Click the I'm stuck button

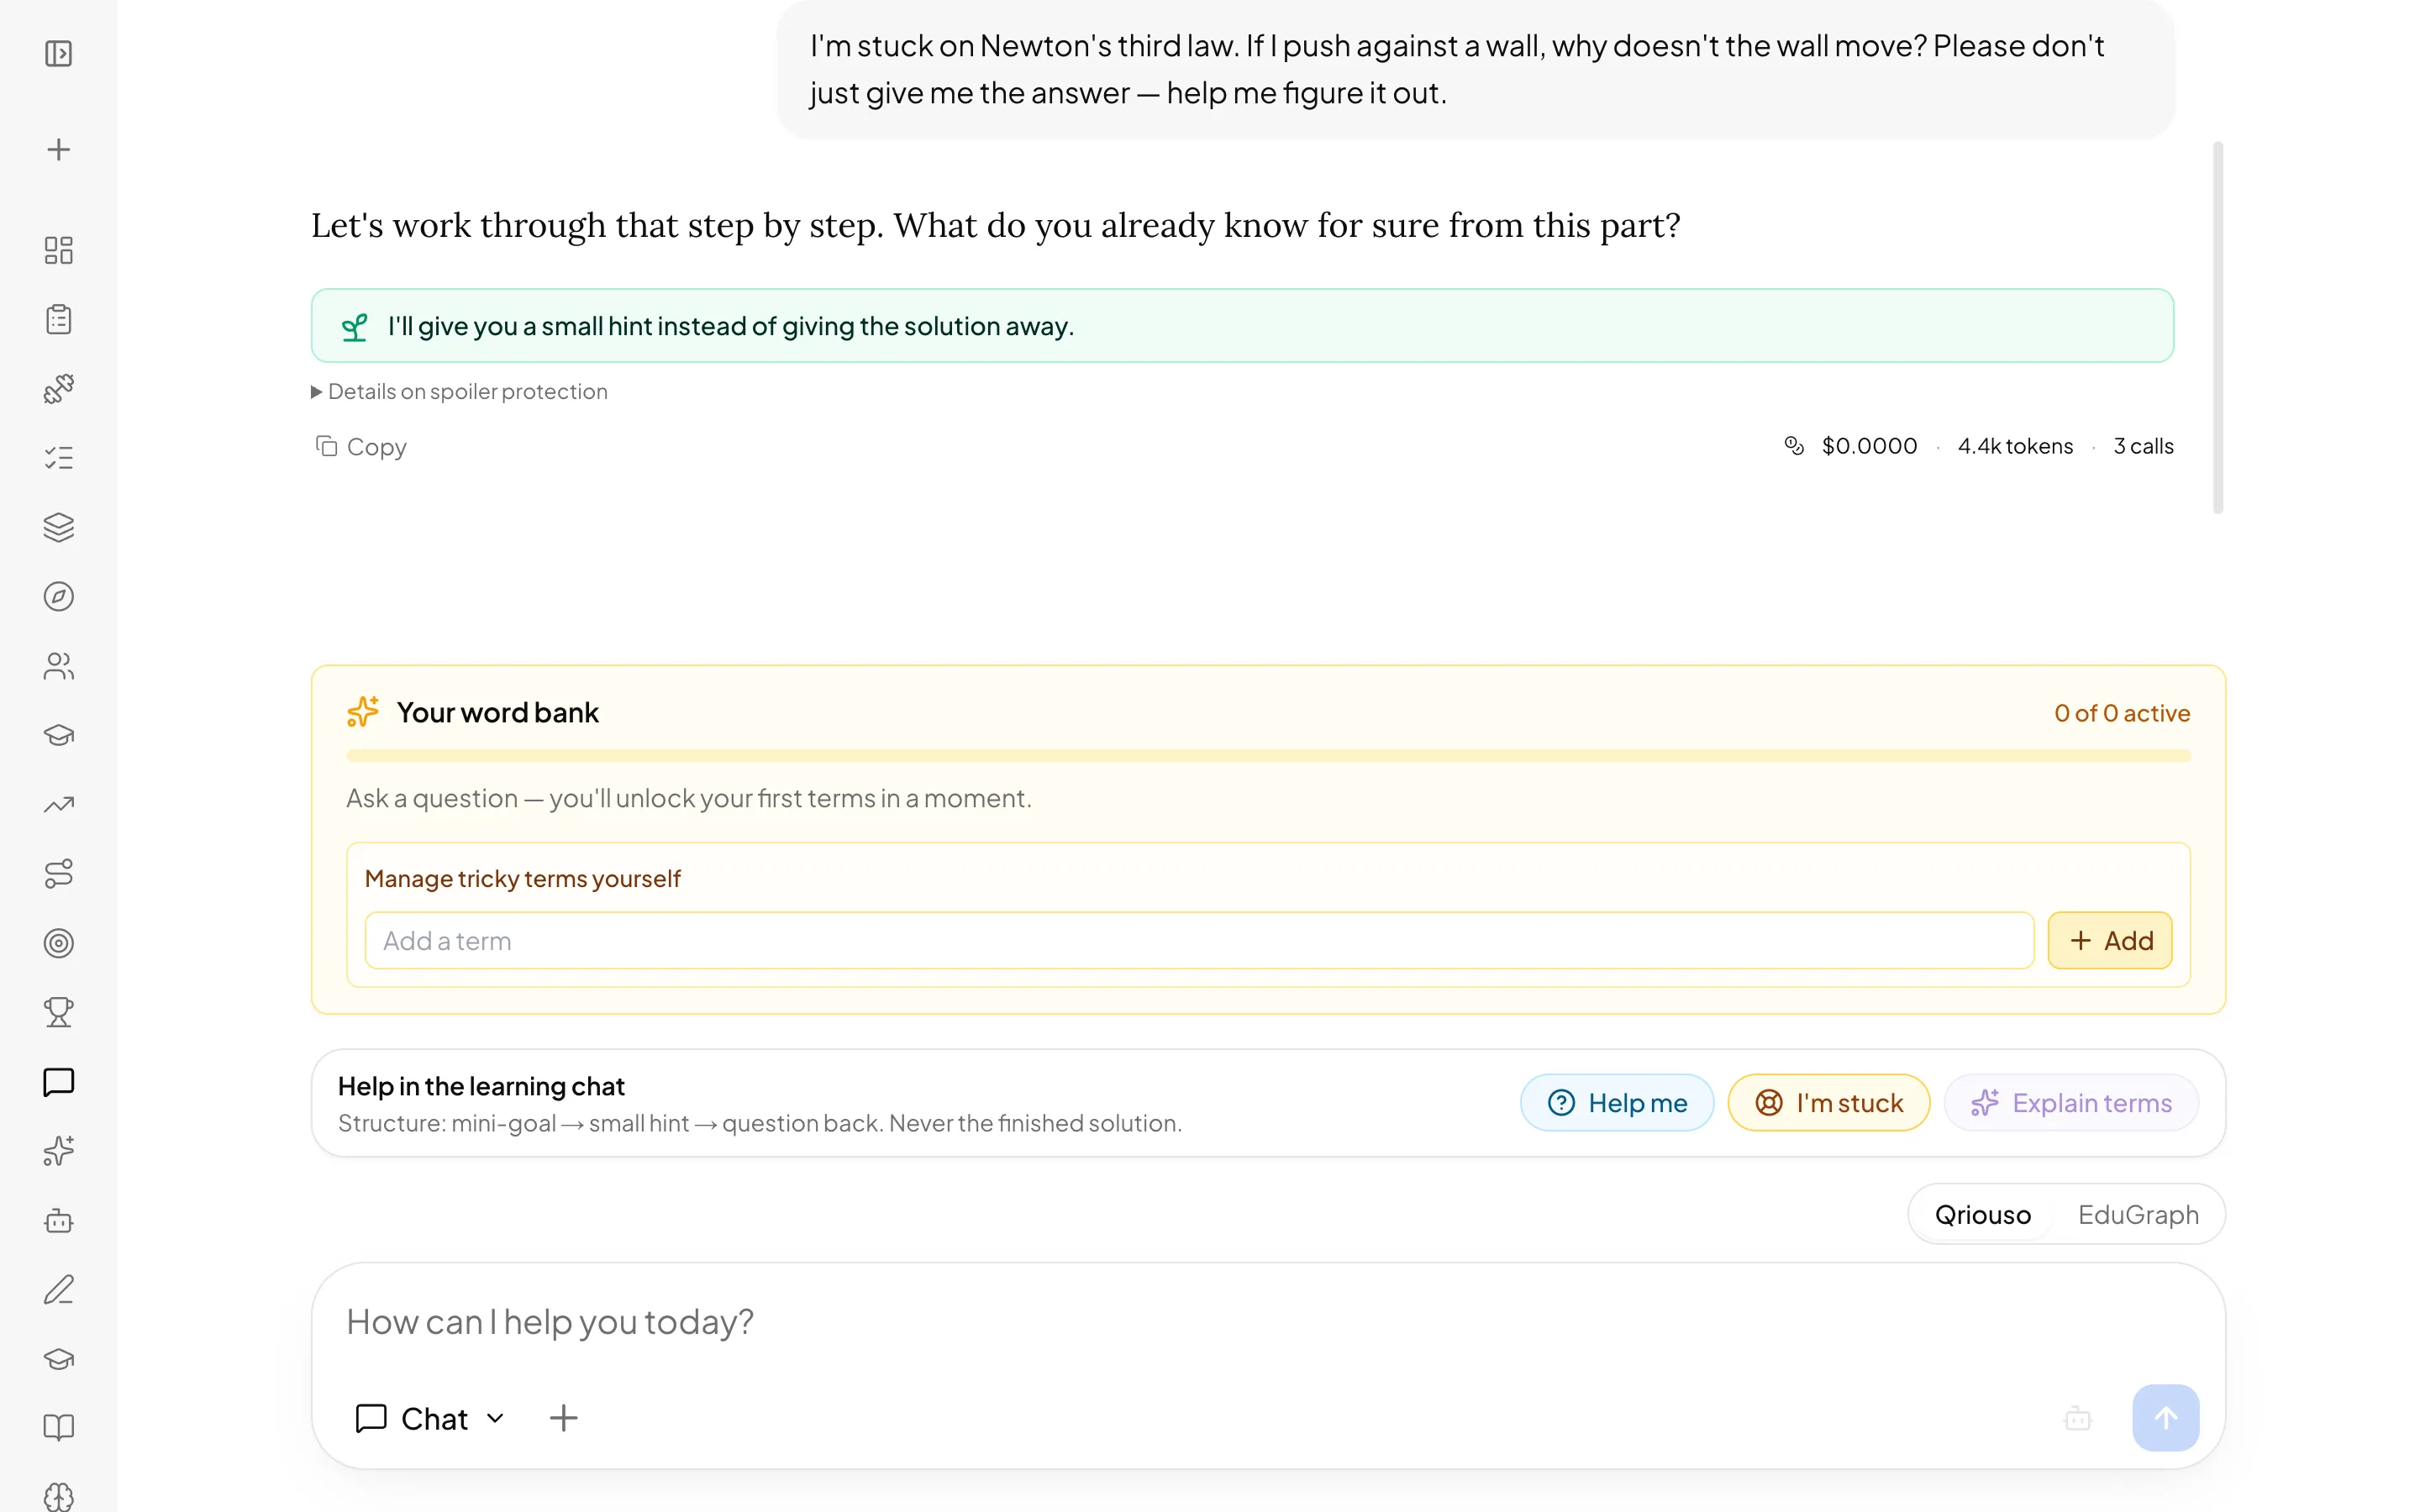coord(1828,1102)
